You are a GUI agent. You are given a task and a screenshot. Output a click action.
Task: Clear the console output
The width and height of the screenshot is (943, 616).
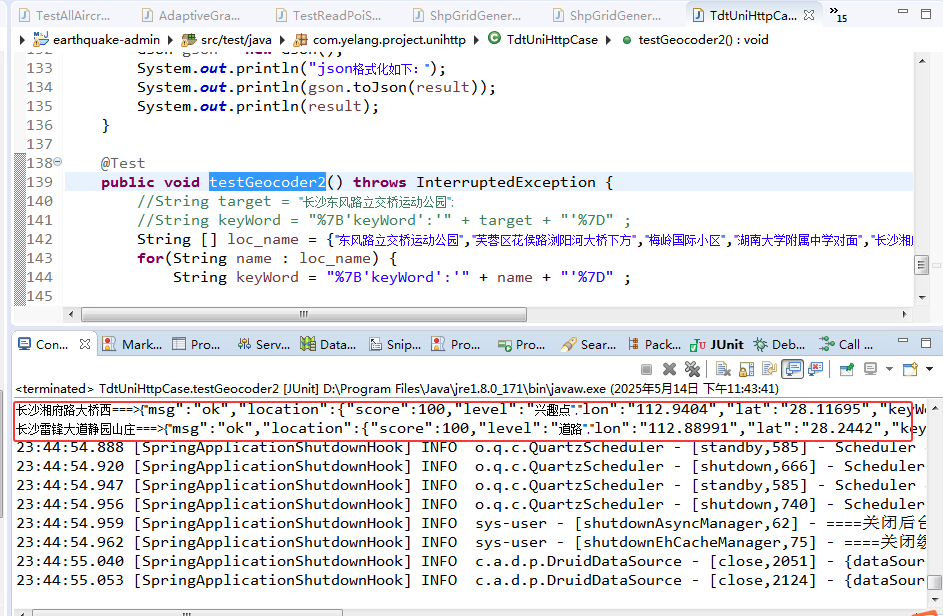(x=723, y=369)
